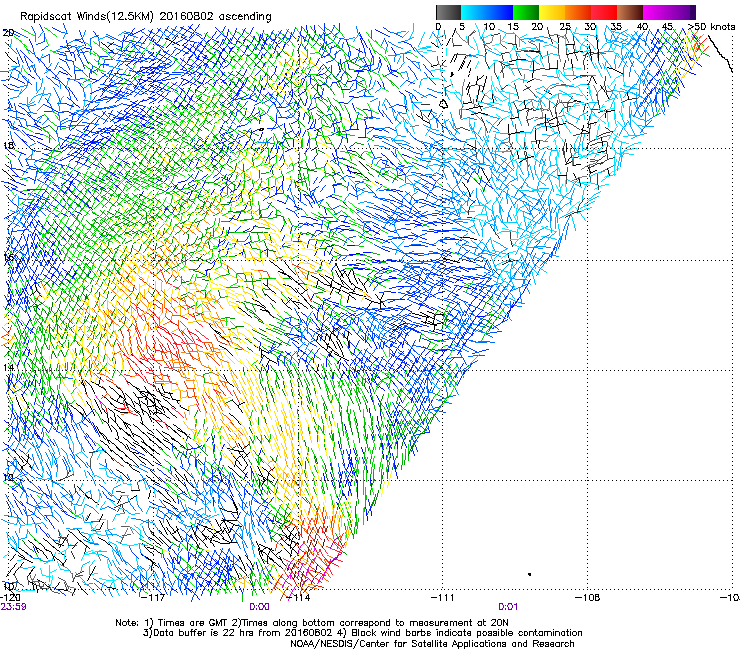Click the note line starting "Note: 1) Times are GMT"
This screenshot has width=740, height=650.
[312, 623]
